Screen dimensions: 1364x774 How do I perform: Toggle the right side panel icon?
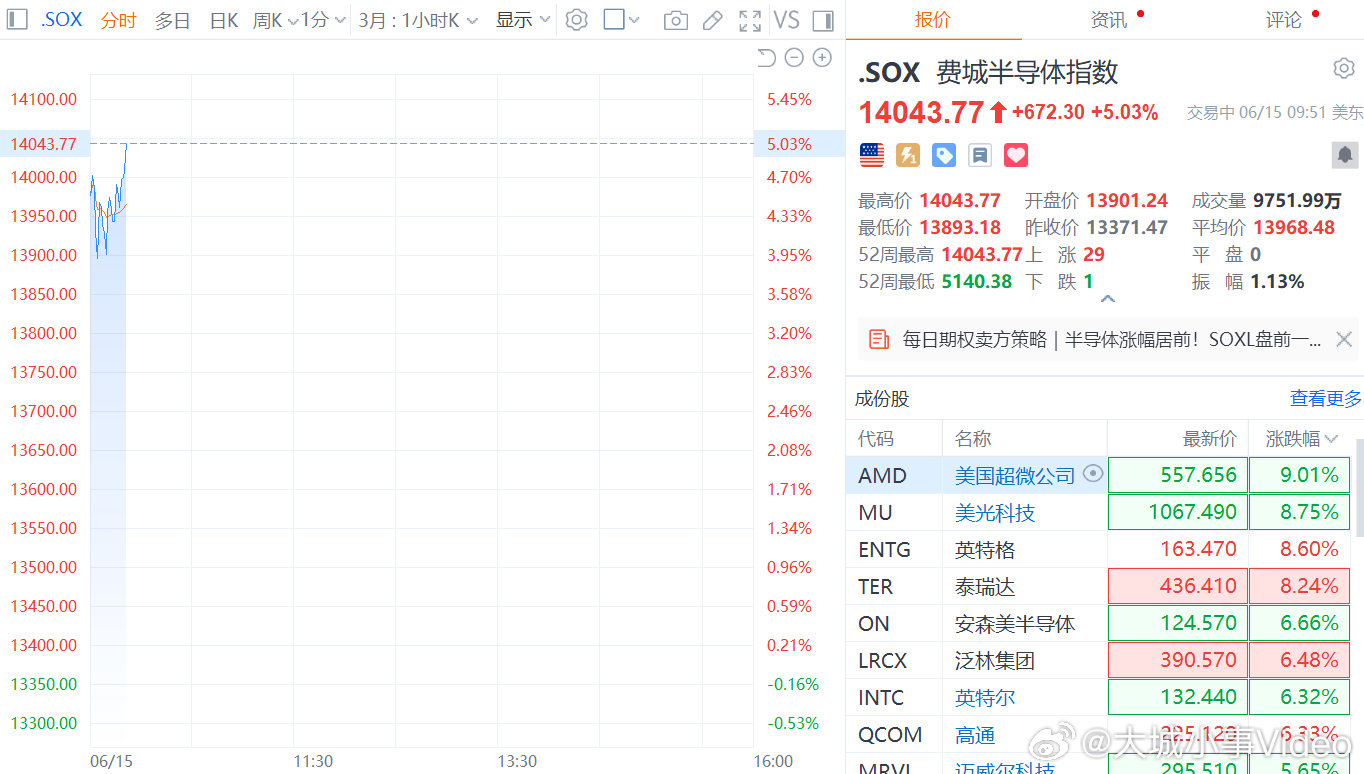823,20
